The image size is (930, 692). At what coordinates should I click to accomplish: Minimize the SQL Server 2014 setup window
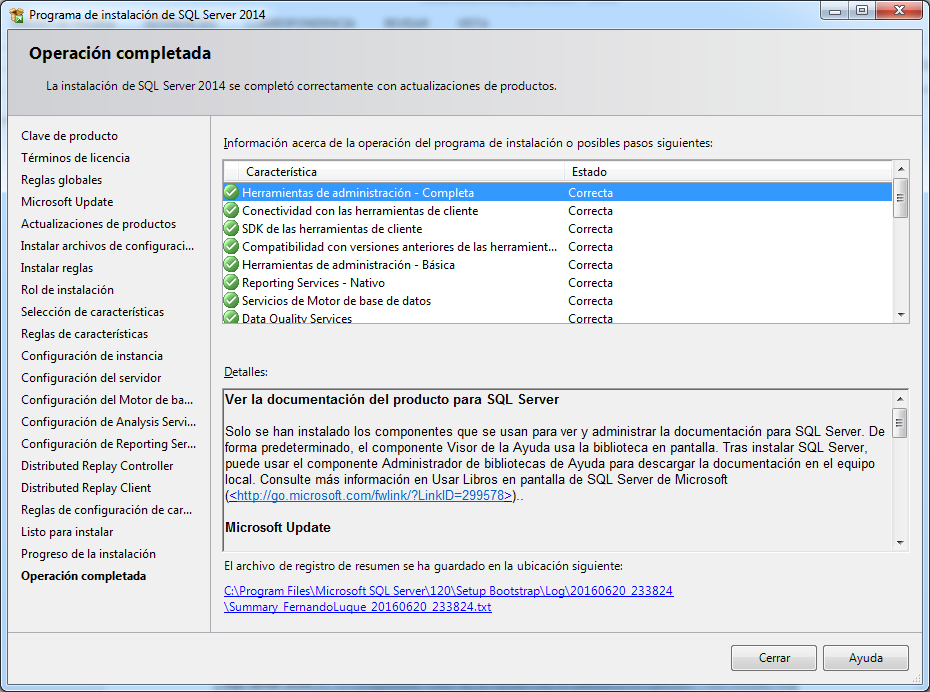(x=835, y=10)
